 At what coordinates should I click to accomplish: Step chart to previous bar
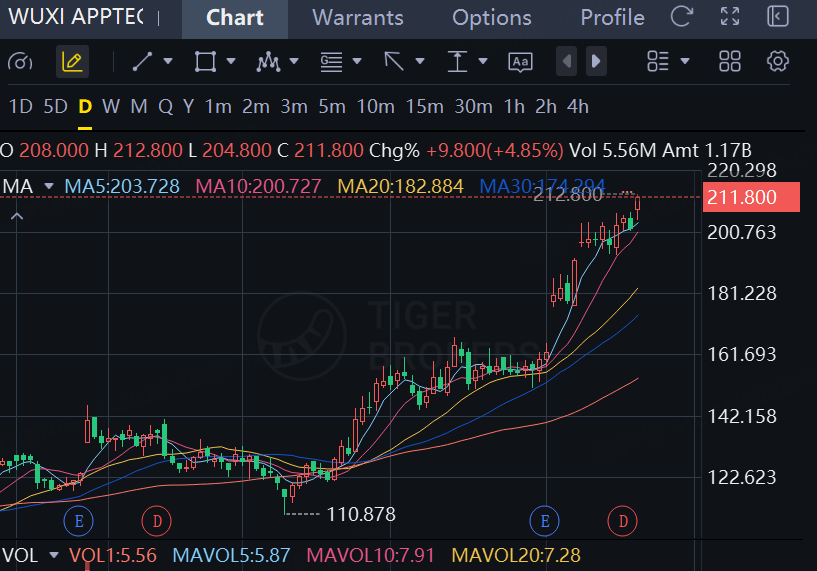click(x=566, y=61)
